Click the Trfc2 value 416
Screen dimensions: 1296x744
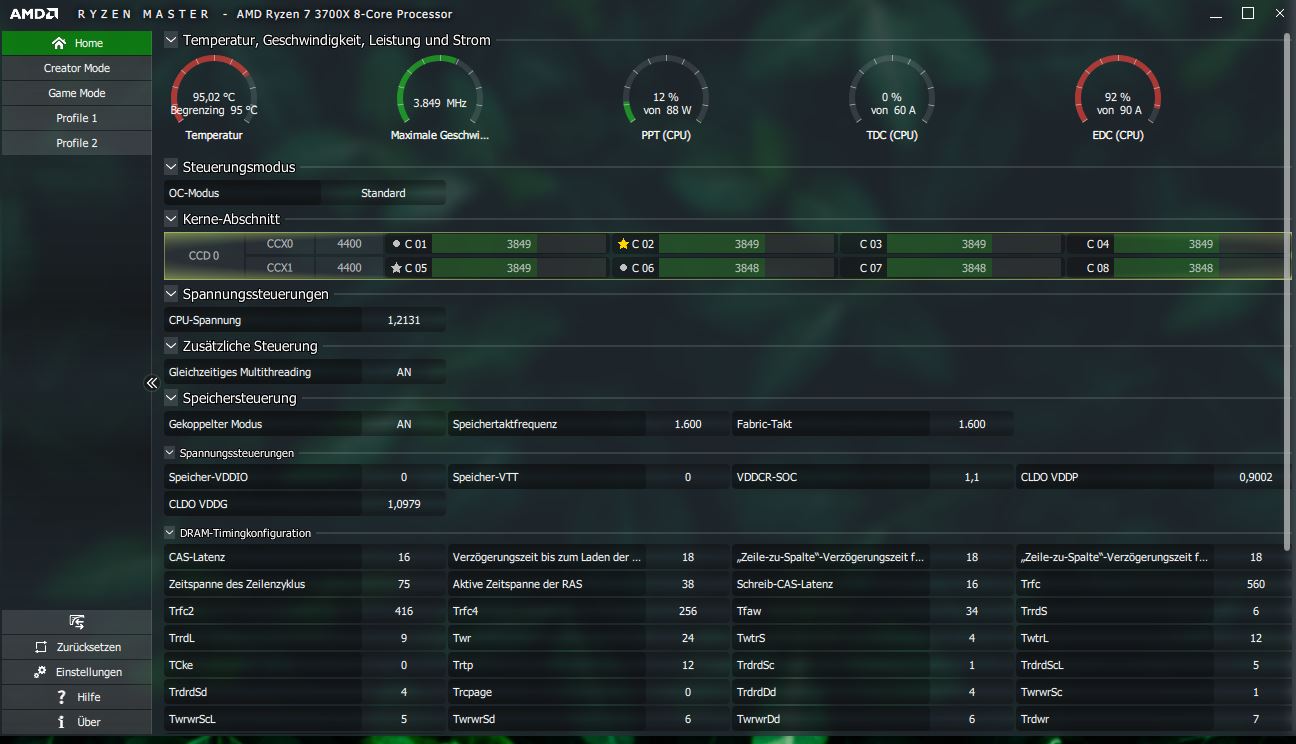point(404,611)
